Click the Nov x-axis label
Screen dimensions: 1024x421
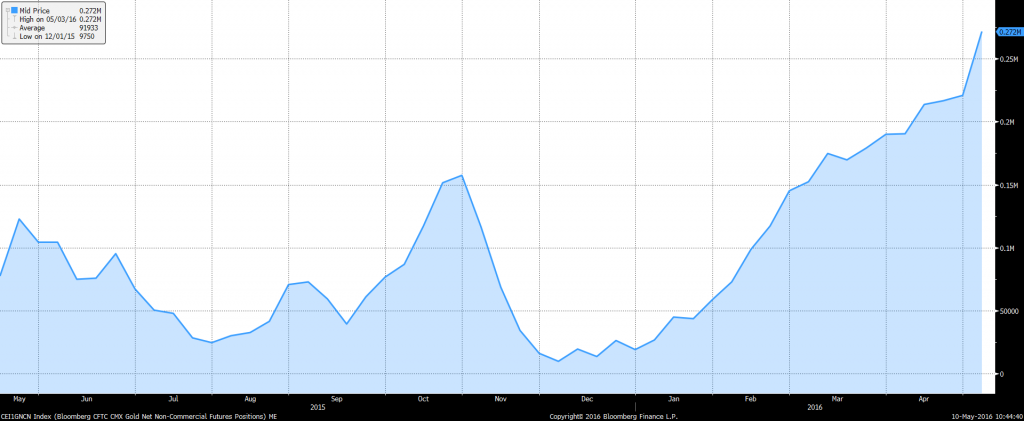click(501, 398)
